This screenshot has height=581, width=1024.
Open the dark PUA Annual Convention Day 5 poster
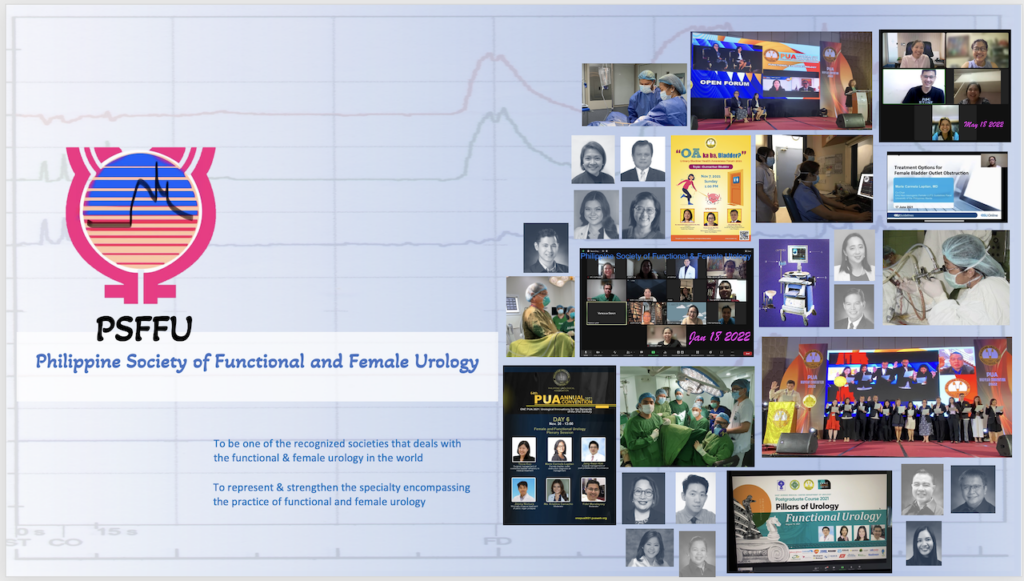pos(560,445)
